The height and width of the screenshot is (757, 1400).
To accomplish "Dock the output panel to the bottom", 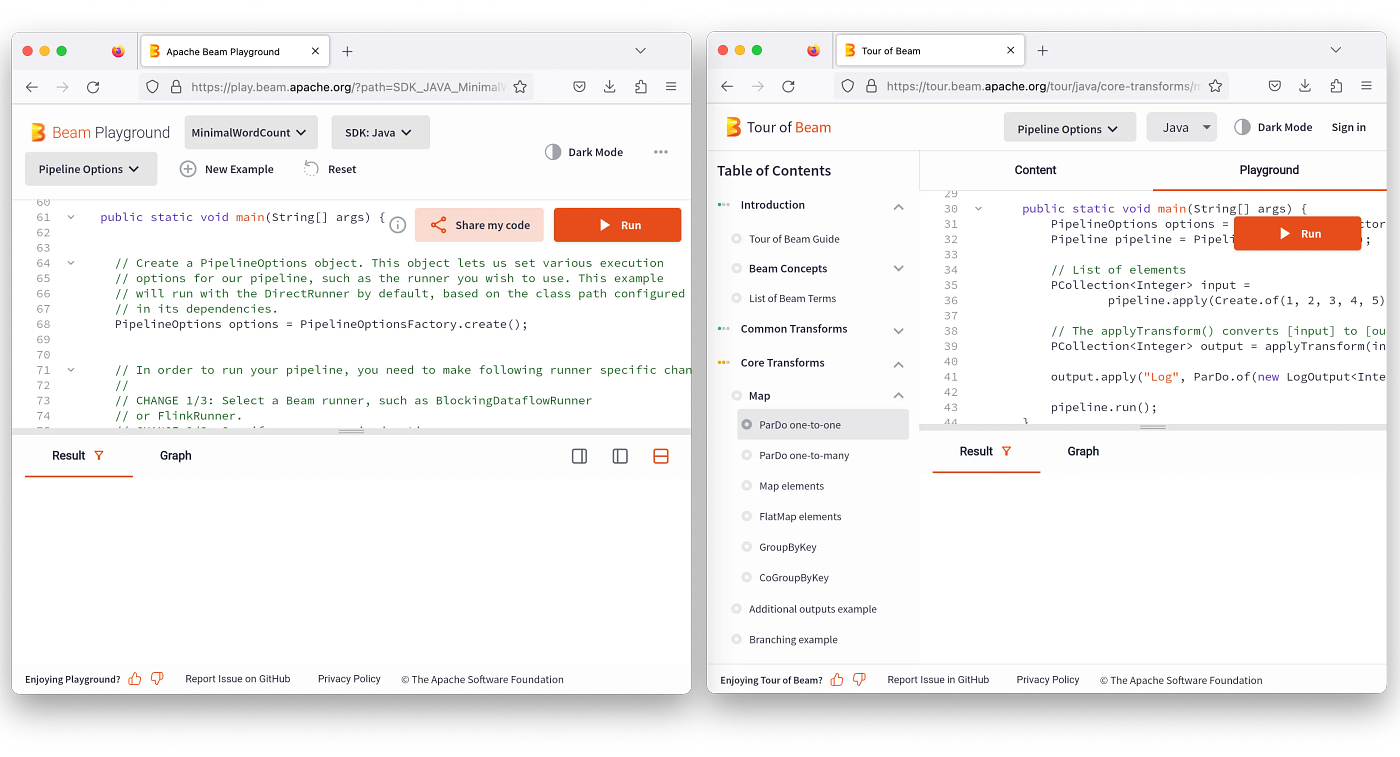I will tap(660, 456).
